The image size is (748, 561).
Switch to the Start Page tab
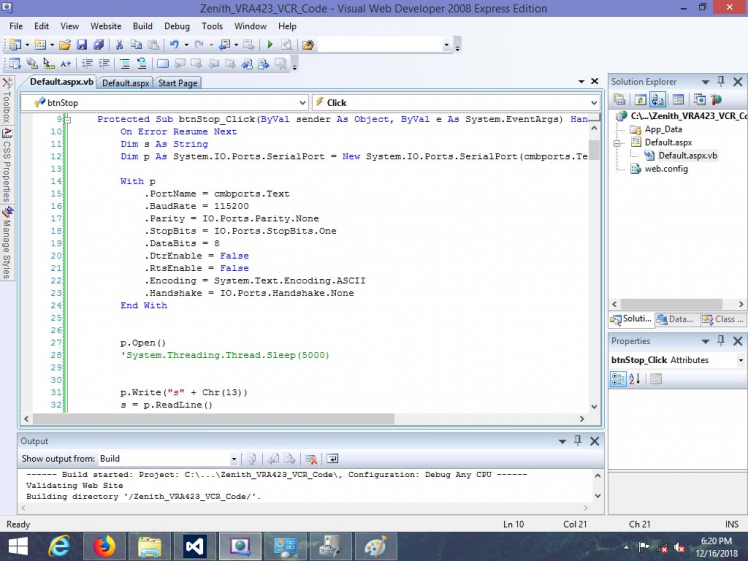pyautogui.click(x=178, y=83)
